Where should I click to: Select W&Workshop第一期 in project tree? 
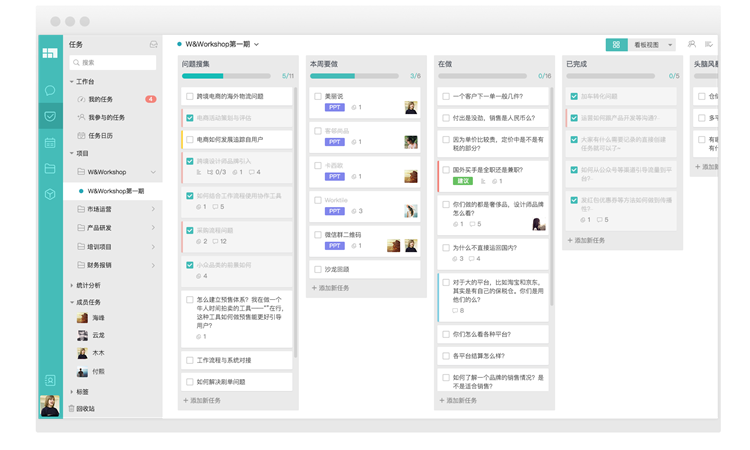[x=113, y=191]
